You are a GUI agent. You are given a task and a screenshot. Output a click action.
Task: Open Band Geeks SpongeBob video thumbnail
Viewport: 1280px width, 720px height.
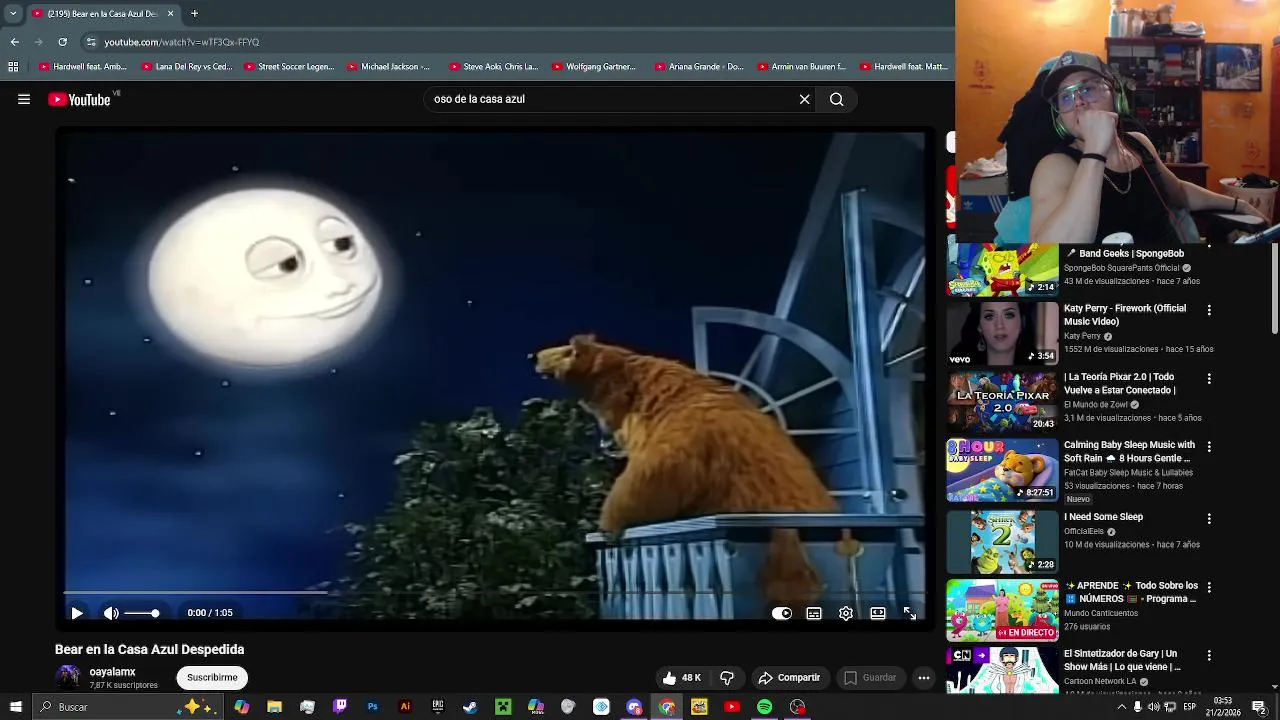[1002, 270]
